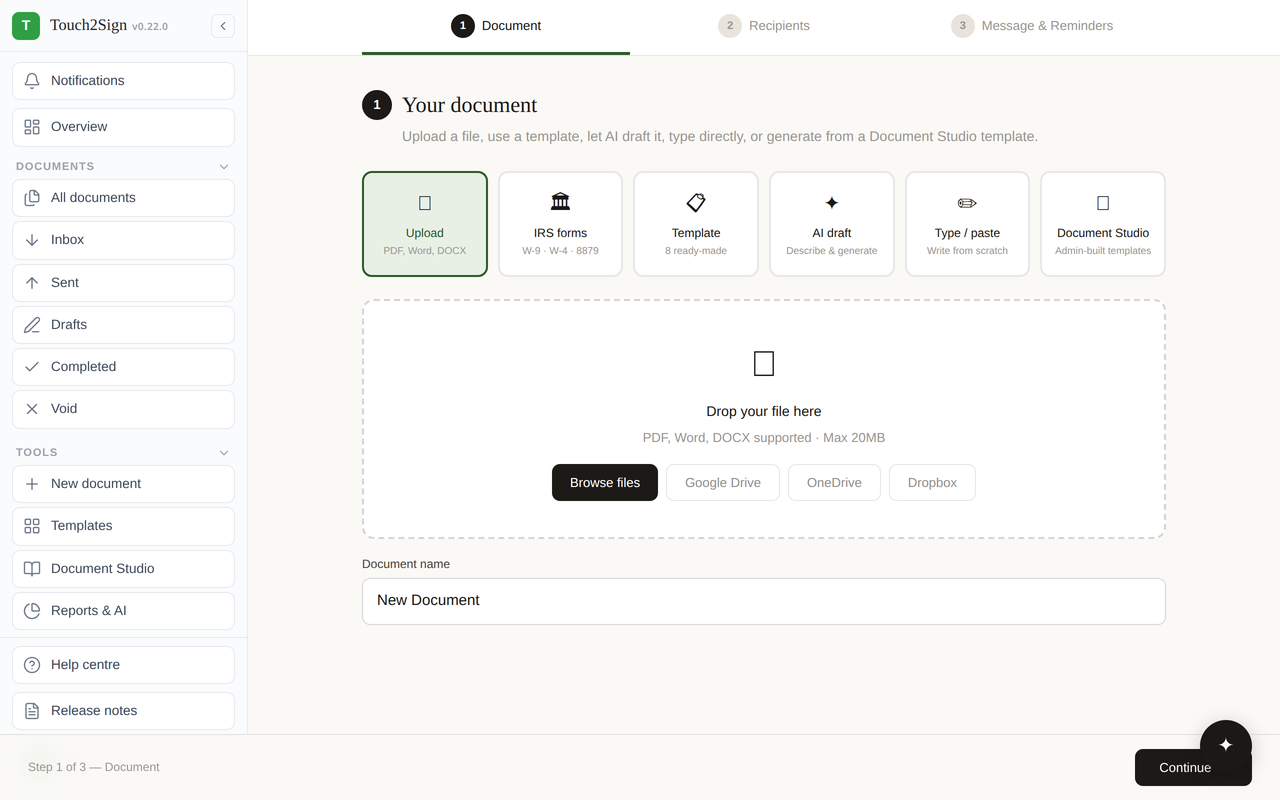Click the Release notes page icon

(x=32, y=711)
